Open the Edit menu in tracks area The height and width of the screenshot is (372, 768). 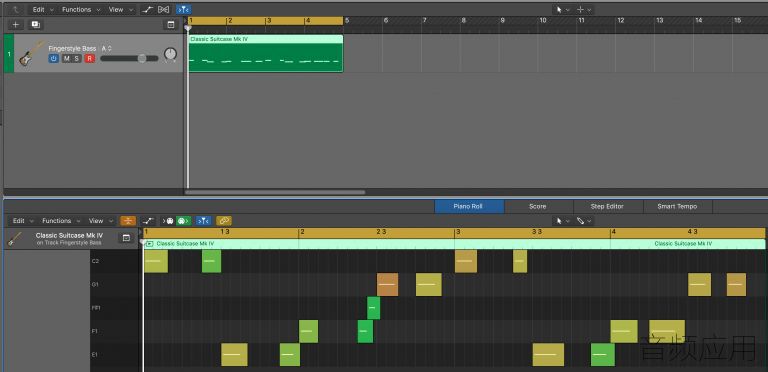42,9
